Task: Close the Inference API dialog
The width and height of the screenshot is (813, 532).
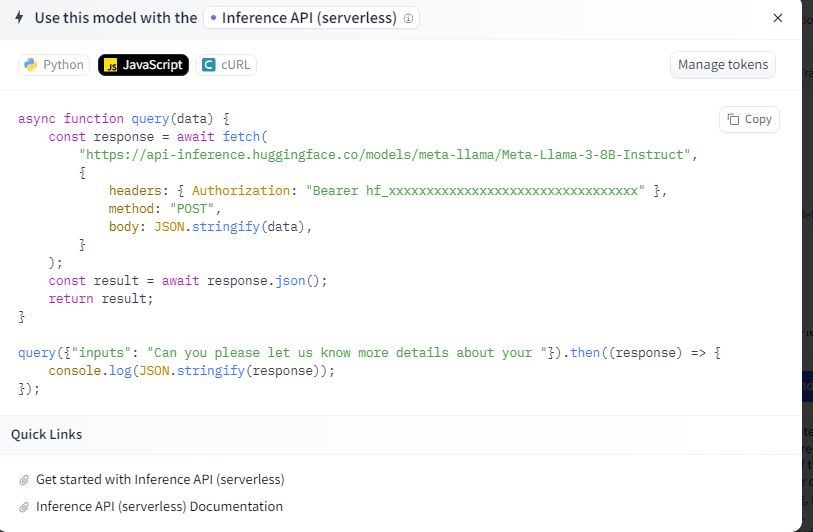Action: tap(777, 18)
